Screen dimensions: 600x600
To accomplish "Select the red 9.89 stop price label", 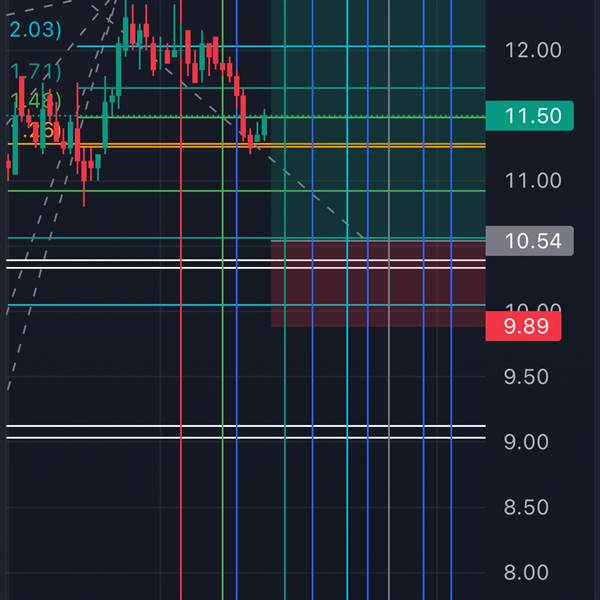I will click(x=523, y=326).
